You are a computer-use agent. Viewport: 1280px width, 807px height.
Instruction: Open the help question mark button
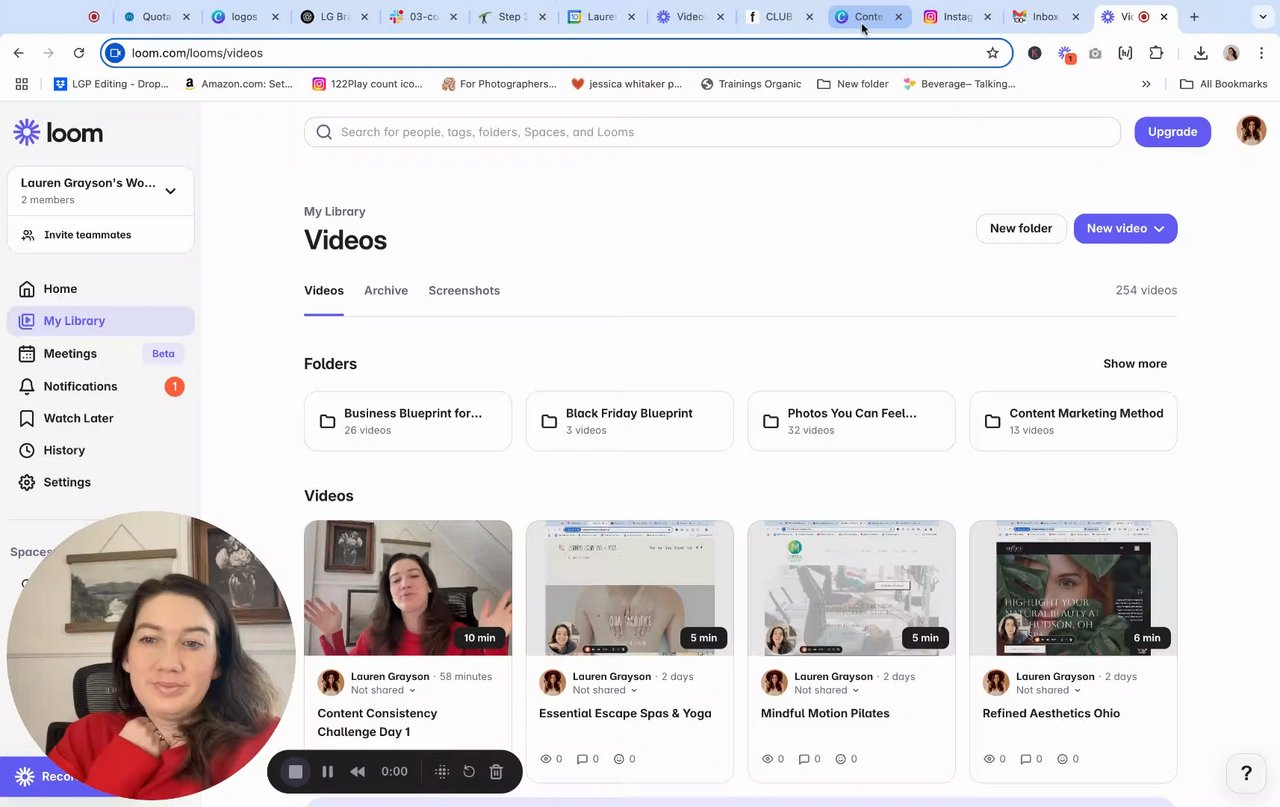tap(1246, 773)
